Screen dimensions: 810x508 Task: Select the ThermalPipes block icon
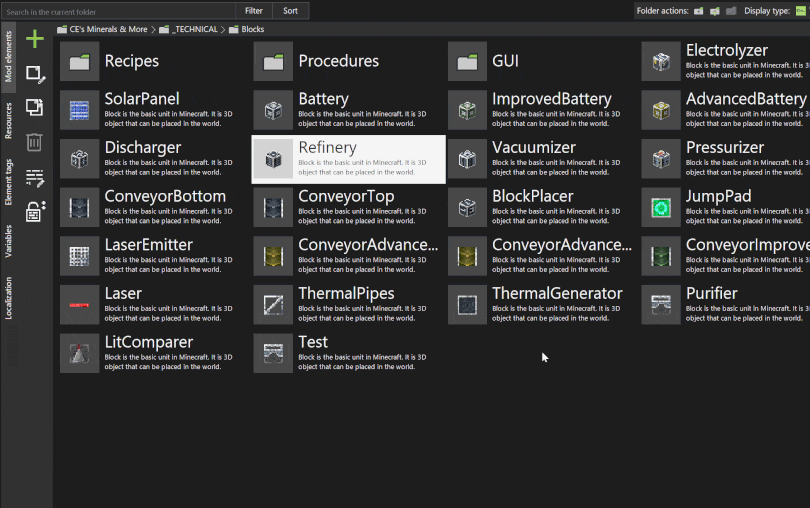273,305
